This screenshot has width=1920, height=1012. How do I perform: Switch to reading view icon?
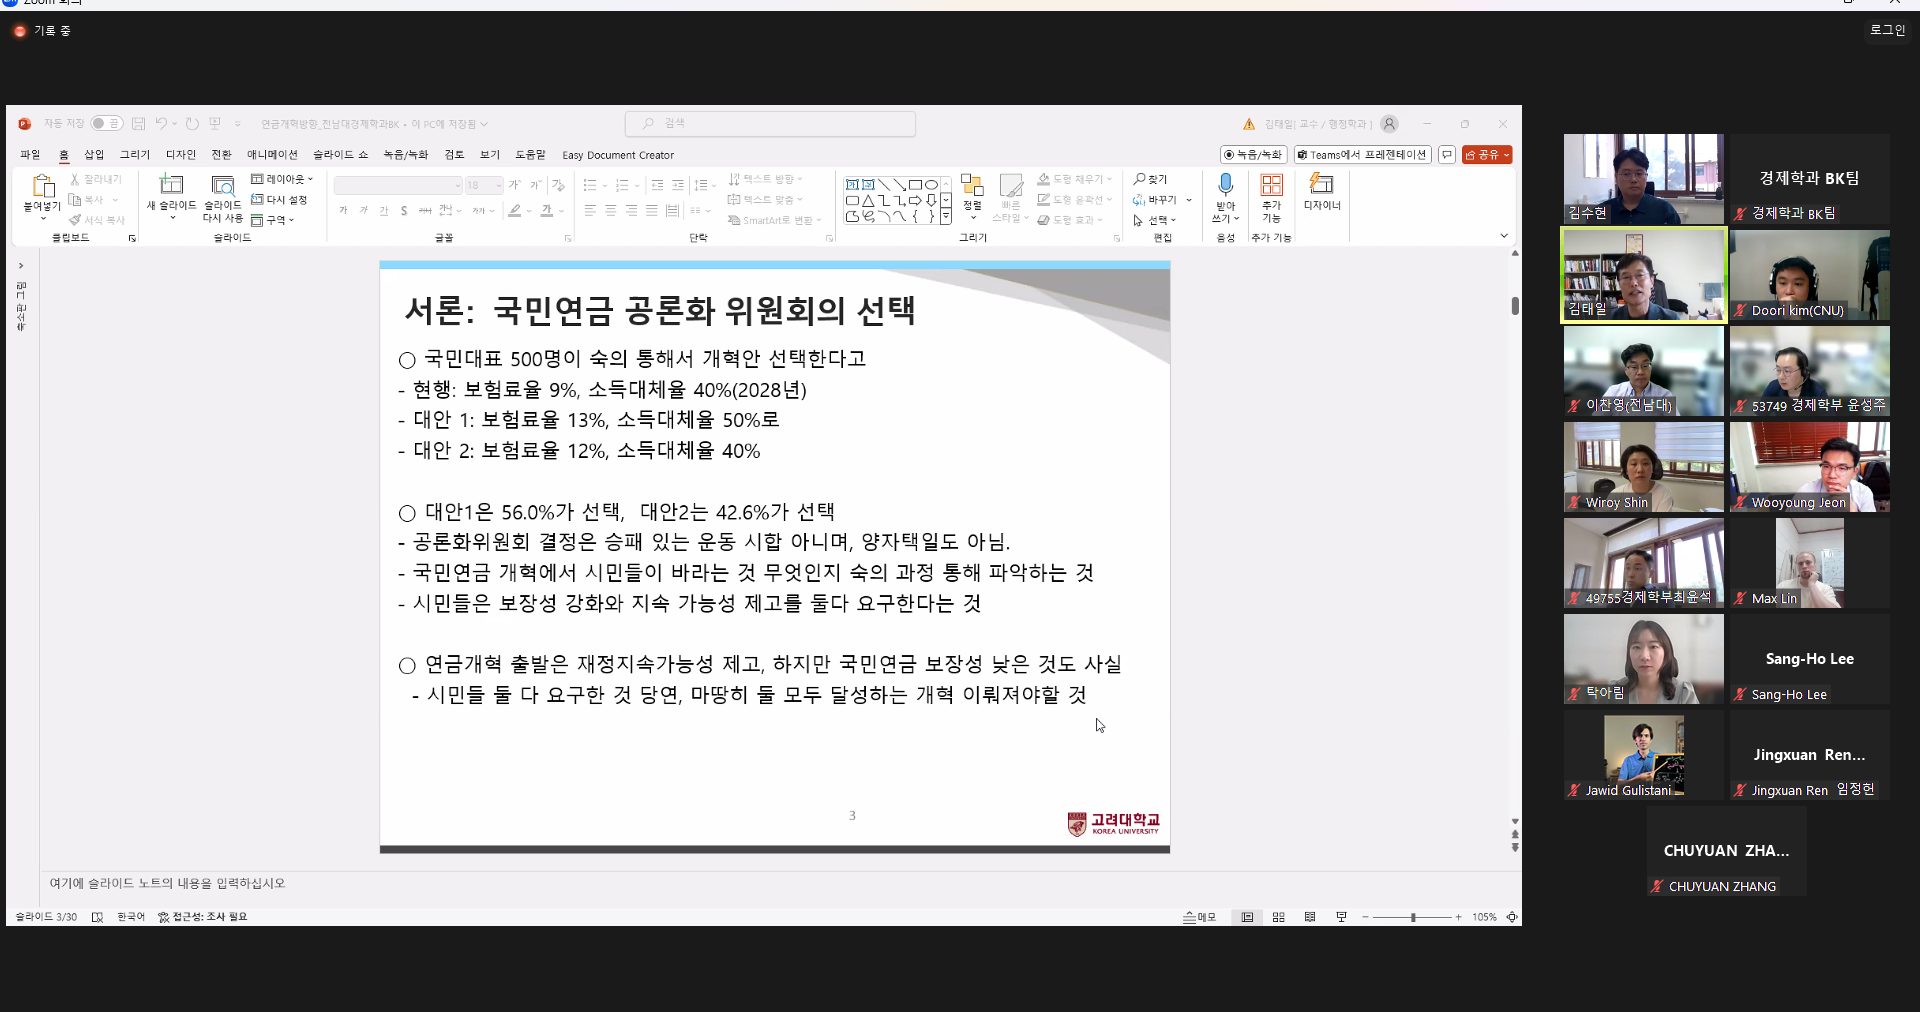tap(1310, 917)
